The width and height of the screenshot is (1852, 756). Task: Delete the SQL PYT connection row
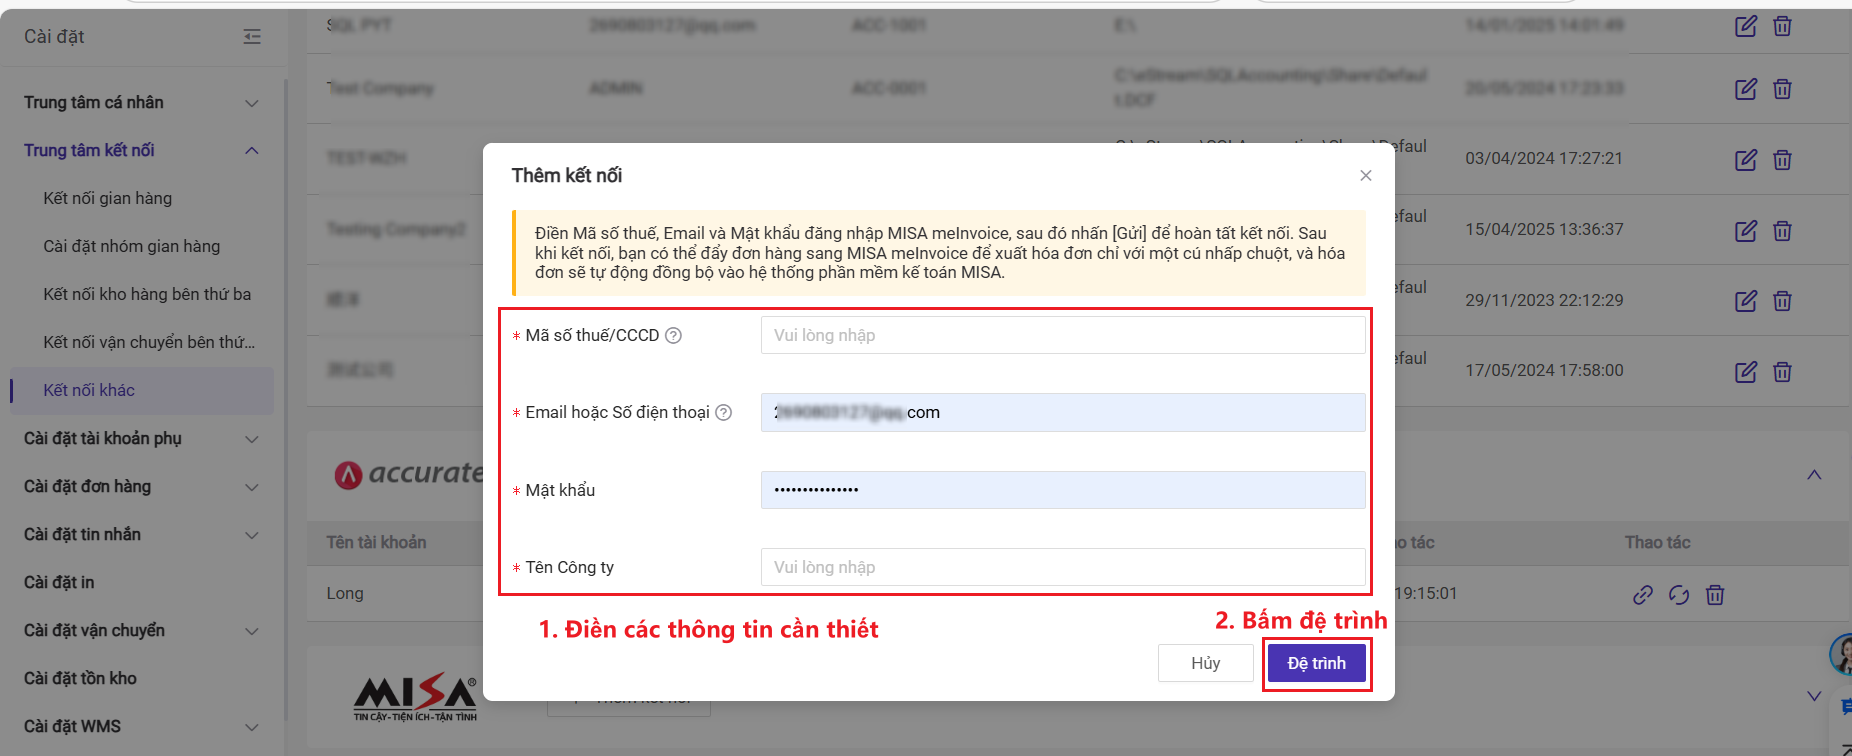[x=1782, y=26]
